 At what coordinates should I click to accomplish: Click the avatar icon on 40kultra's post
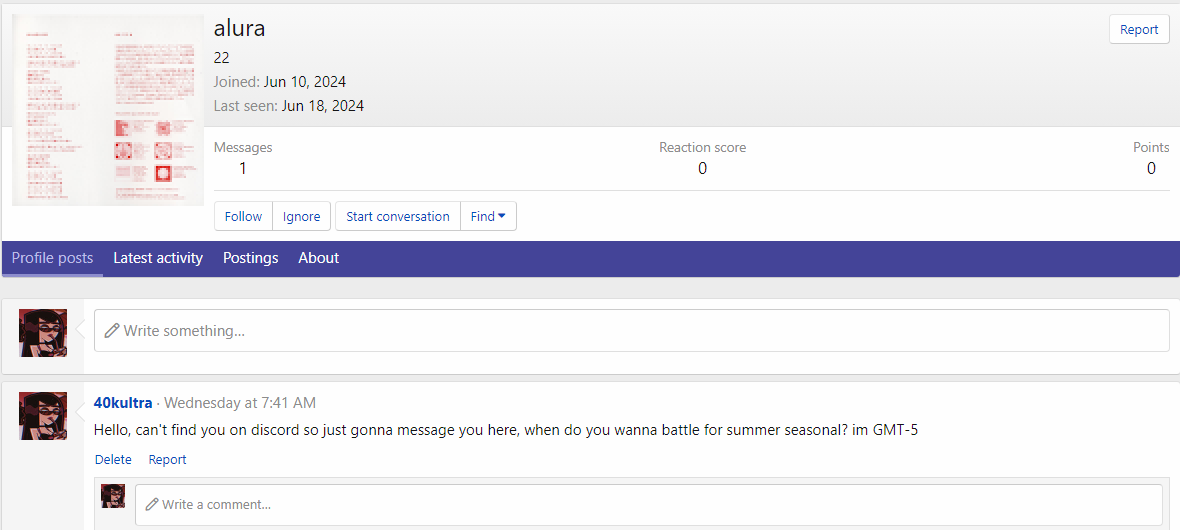43,416
